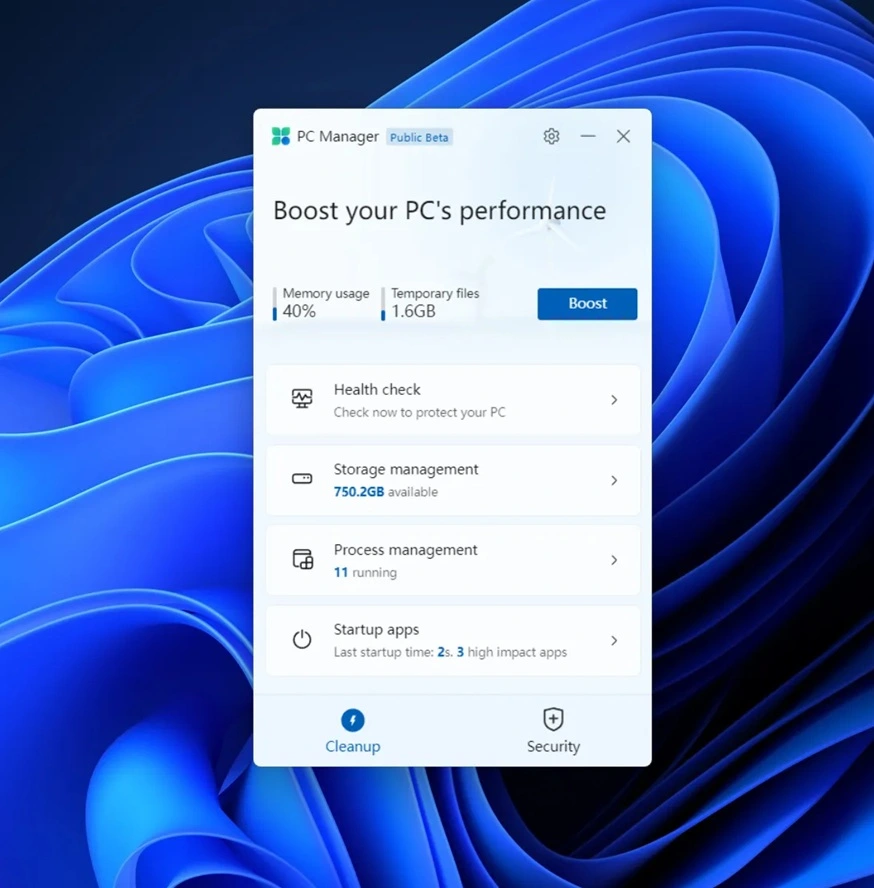
Task: Click the PC Manager logo icon
Action: pos(281,136)
